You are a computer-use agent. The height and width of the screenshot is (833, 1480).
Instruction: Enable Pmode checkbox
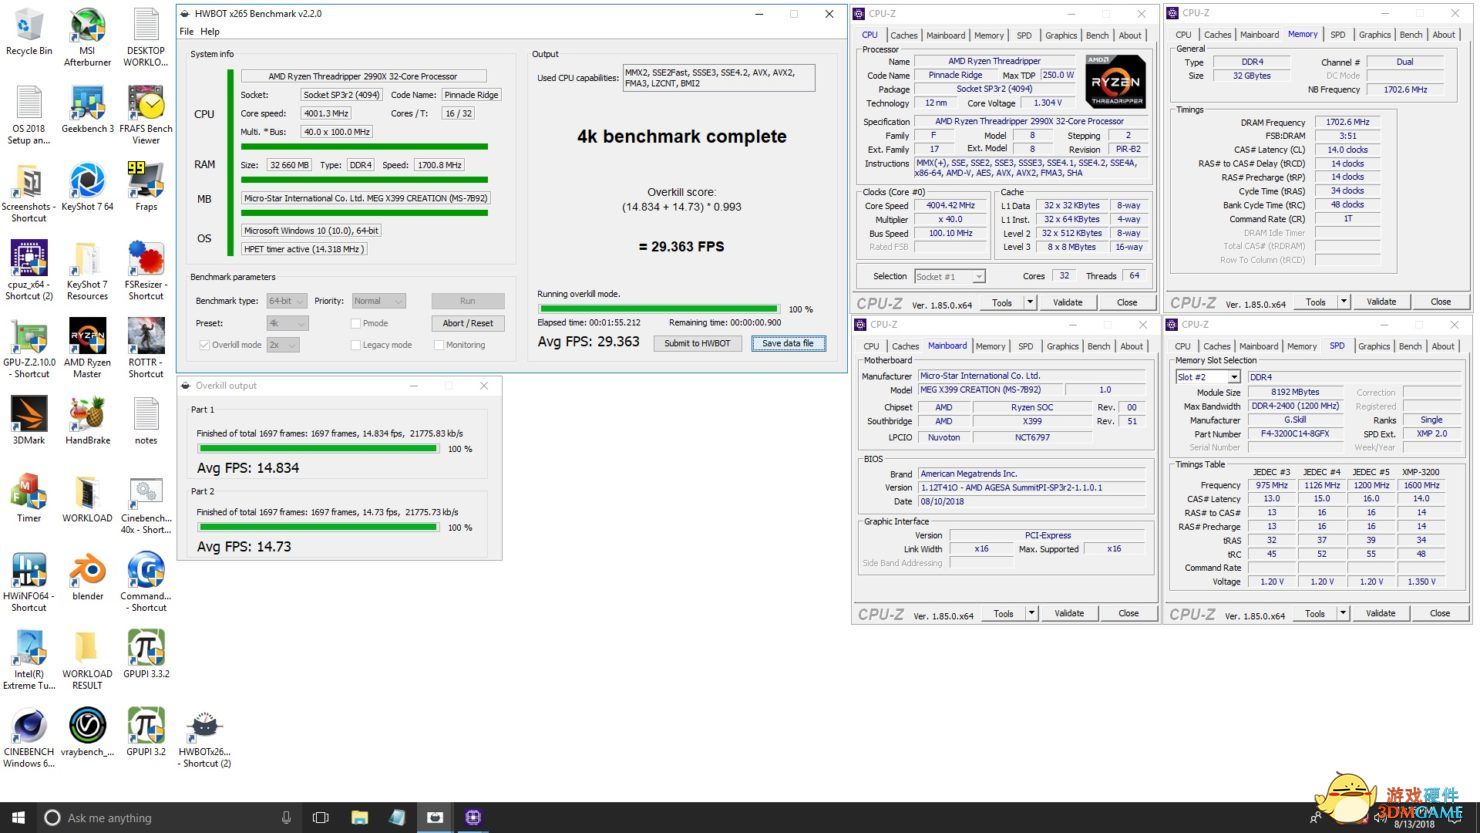(355, 323)
